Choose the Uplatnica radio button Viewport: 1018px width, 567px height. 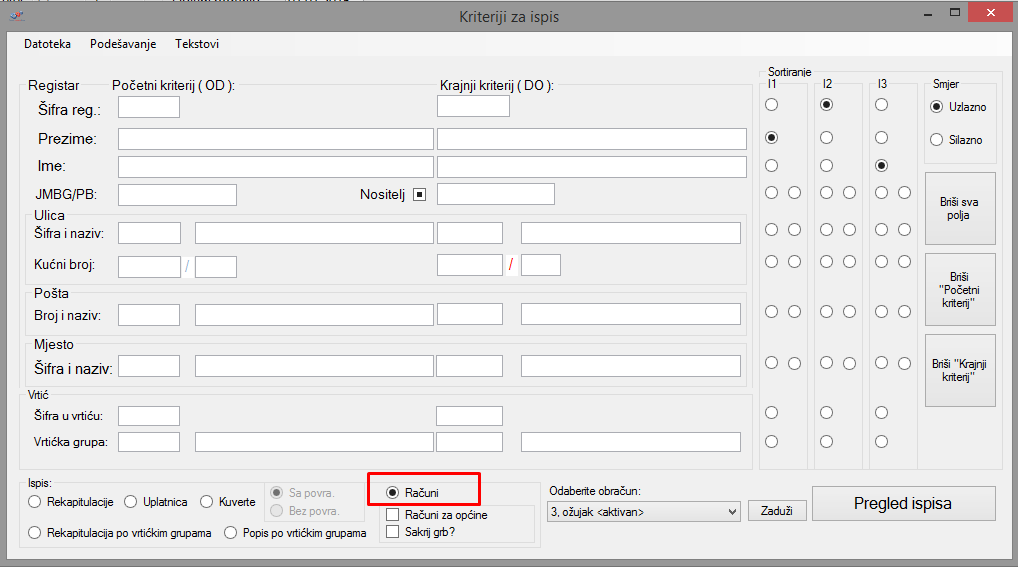[x=131, y=502]
